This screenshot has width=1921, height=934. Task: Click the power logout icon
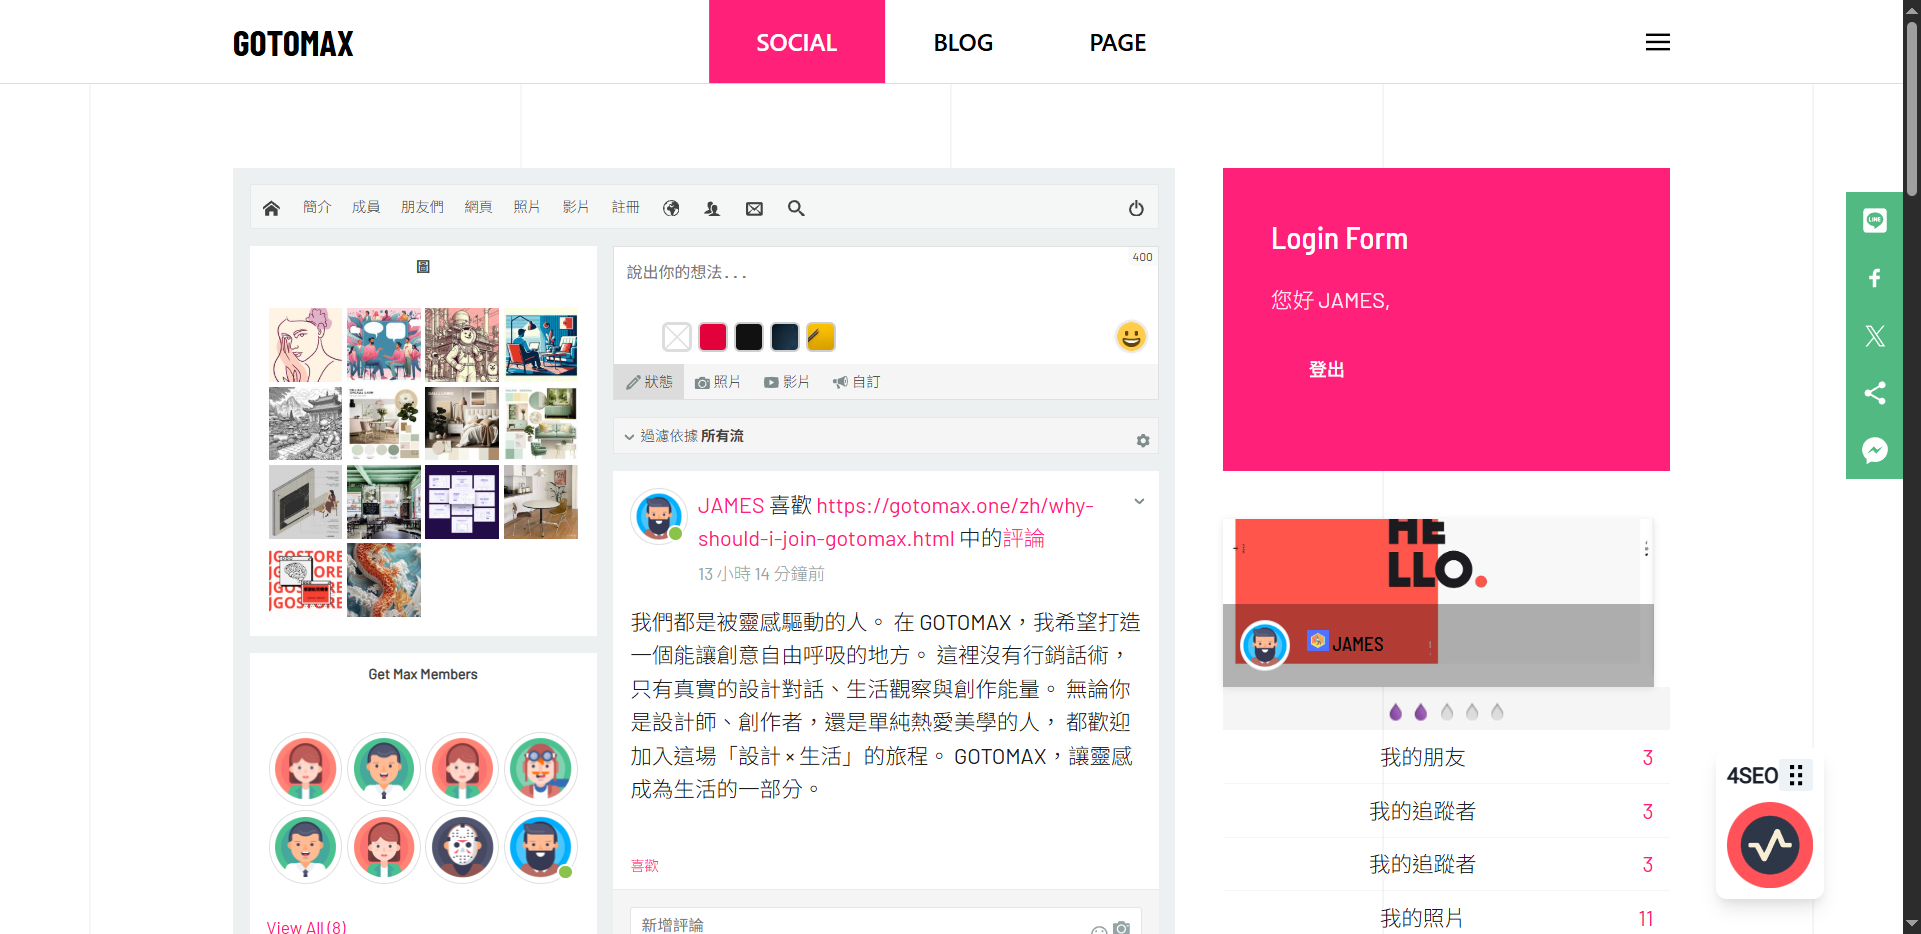pyautogui.click(x=1136, y=208)
